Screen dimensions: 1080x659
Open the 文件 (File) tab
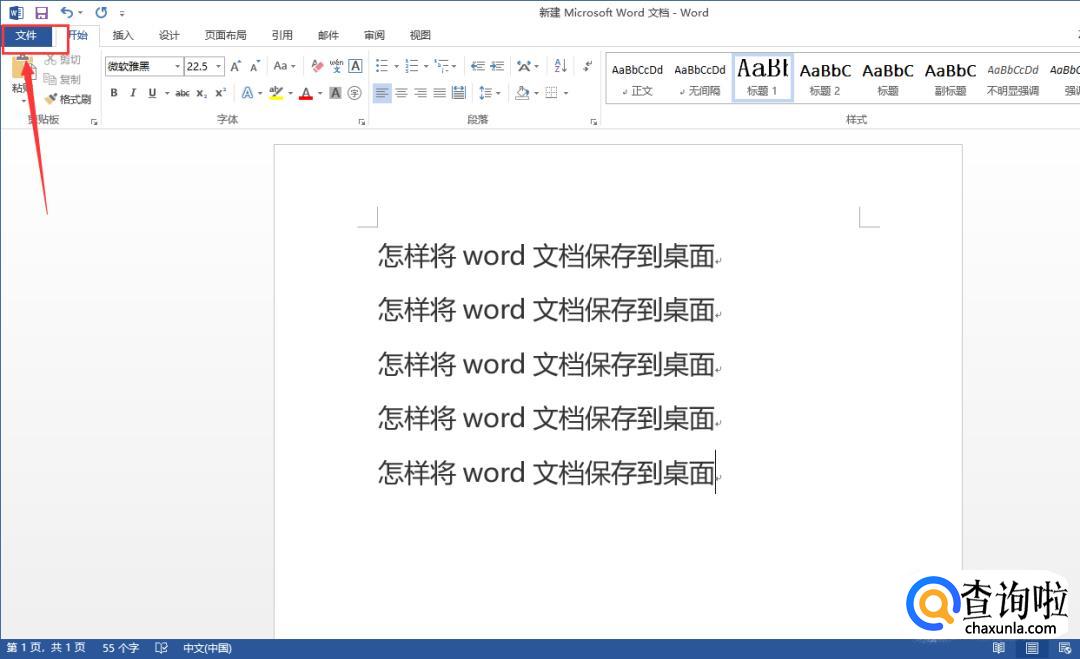pos(26,36)
